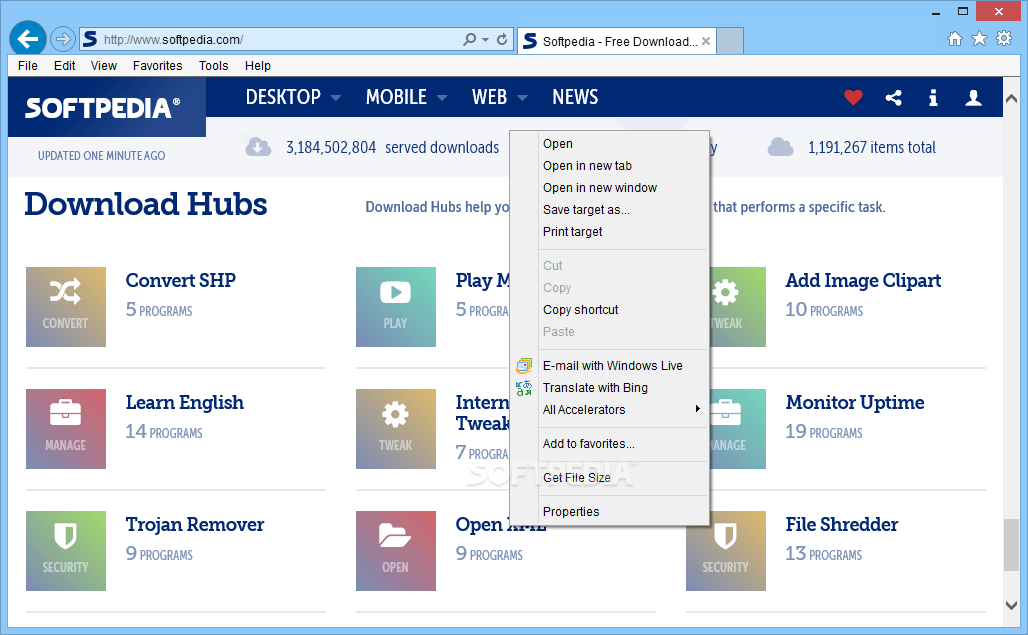Image resolution: width=1028 pixels, height=635 pixels.
Task: Open the Add Image Clipart hub link
Action: [863, 280]
